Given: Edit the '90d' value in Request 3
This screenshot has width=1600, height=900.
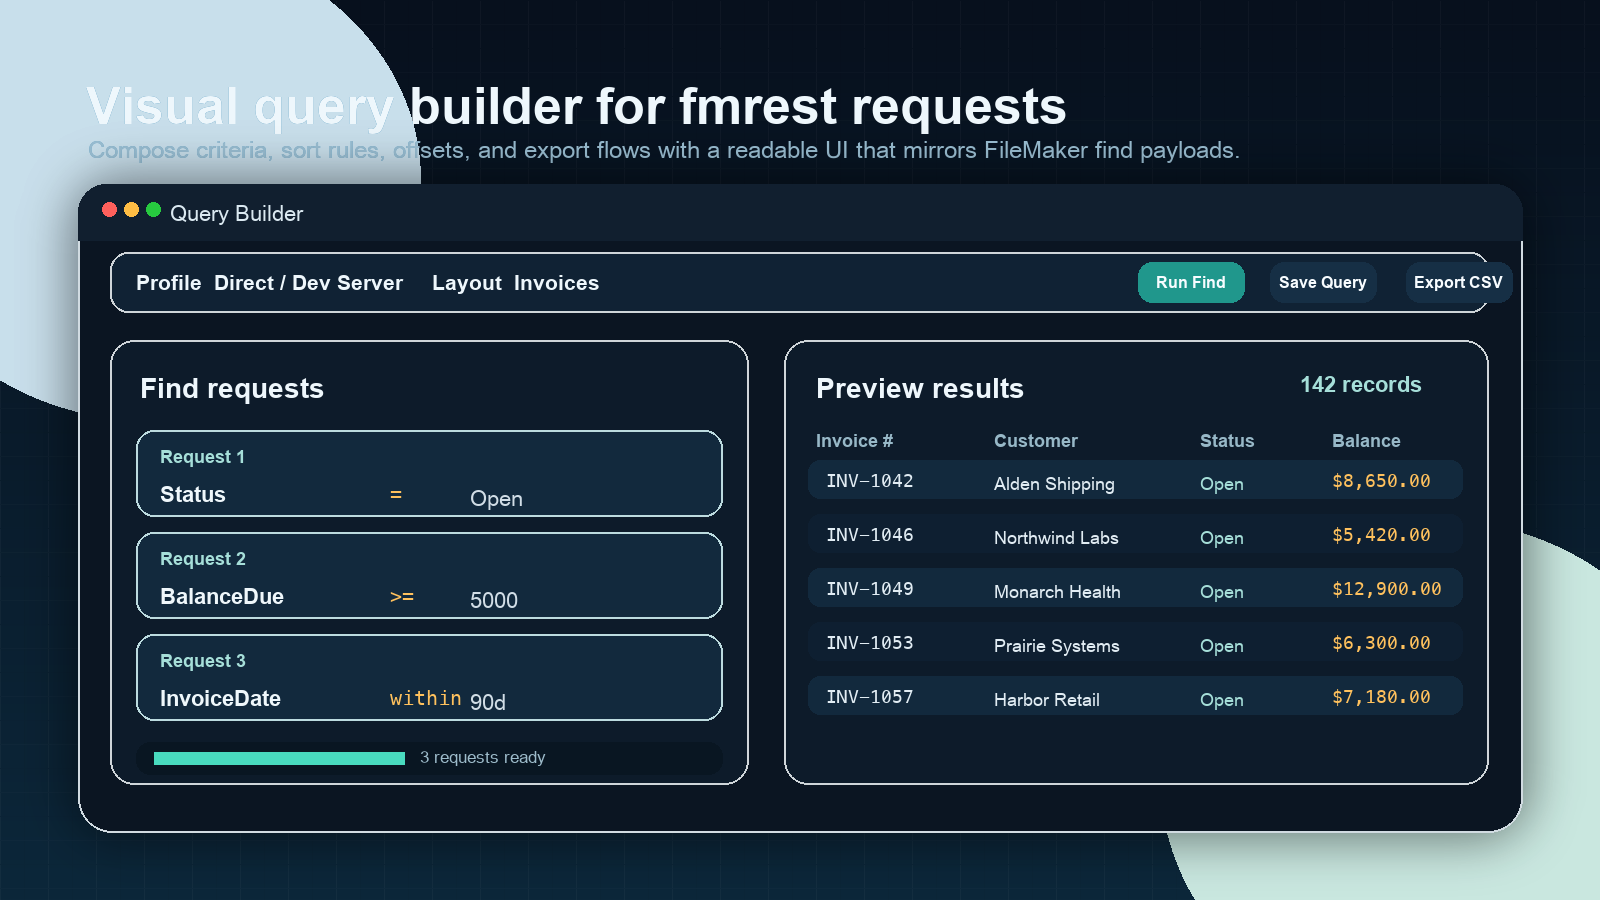Looking at the screenshot, I should [488, 702].
